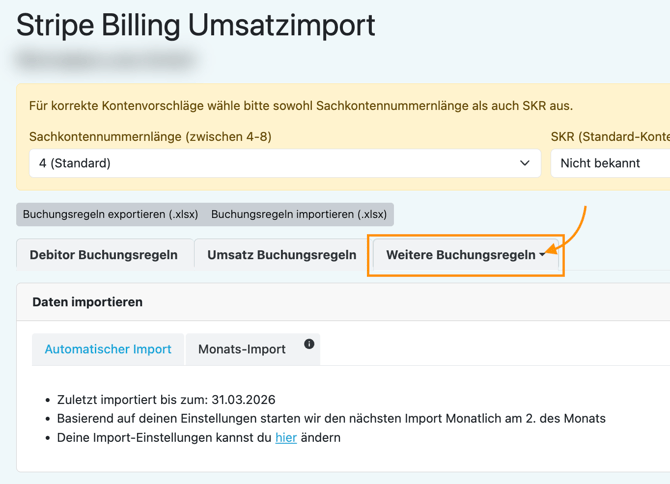The image size is (670, 484).
Task: Click the 'Basierend auf deinen Einstellungen' bullet line
Action: pos(330,418)
